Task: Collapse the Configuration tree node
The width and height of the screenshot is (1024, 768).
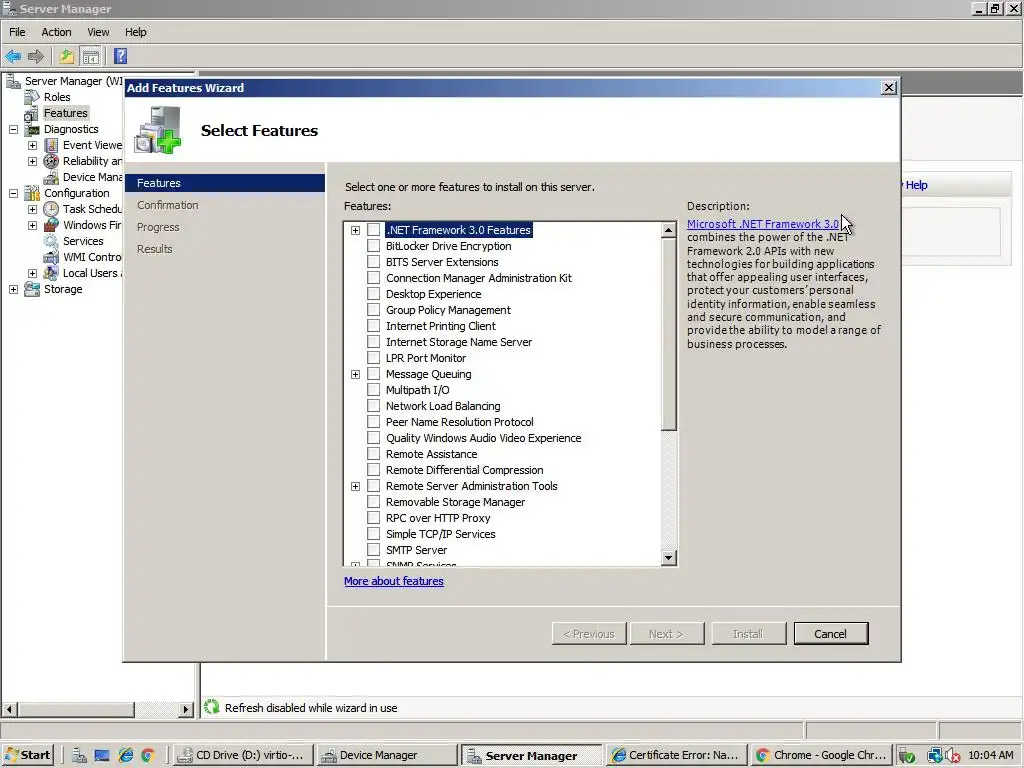Action: 13,193
